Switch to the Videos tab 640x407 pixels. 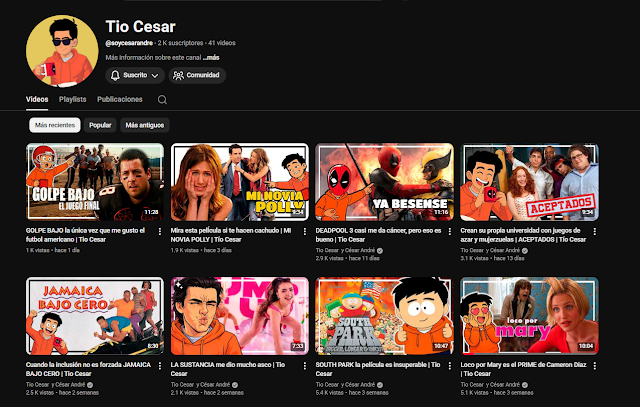pos(37,99)
